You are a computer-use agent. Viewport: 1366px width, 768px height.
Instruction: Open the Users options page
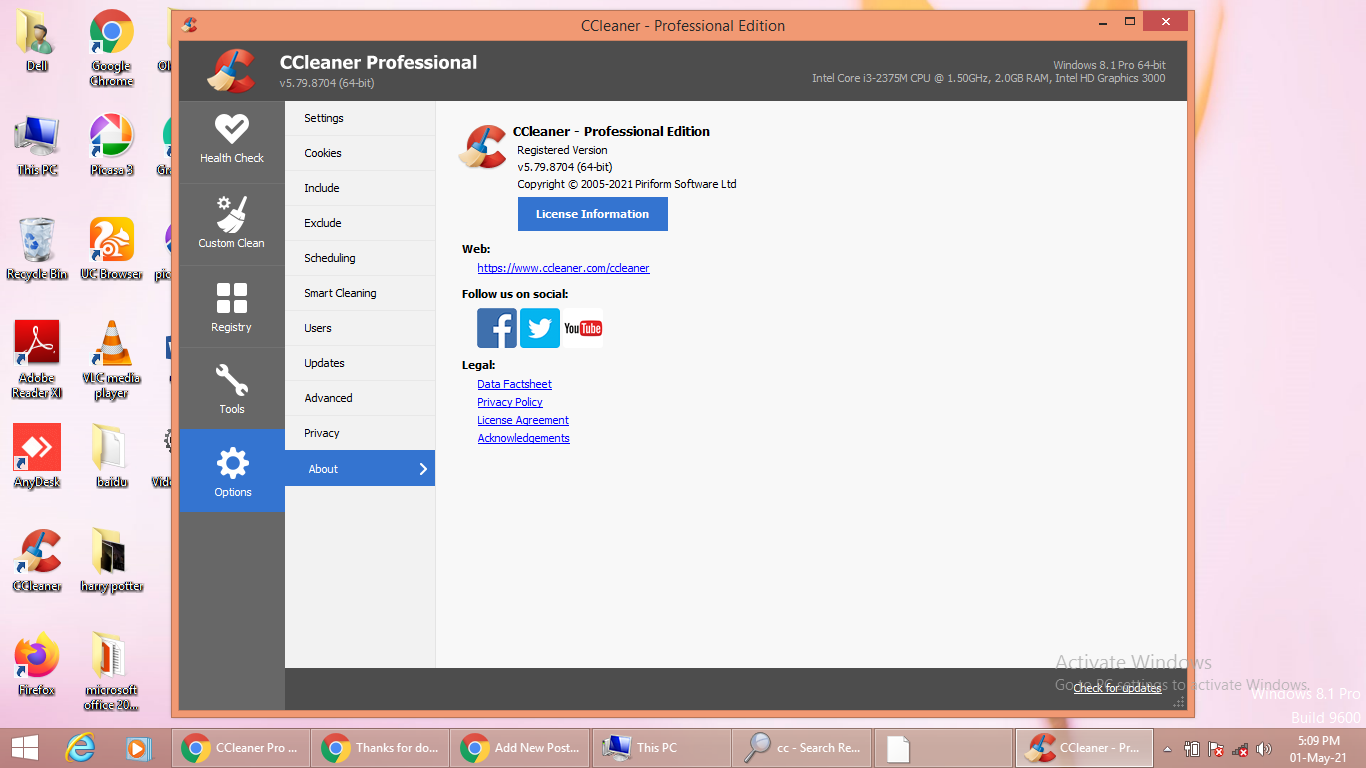360,328
